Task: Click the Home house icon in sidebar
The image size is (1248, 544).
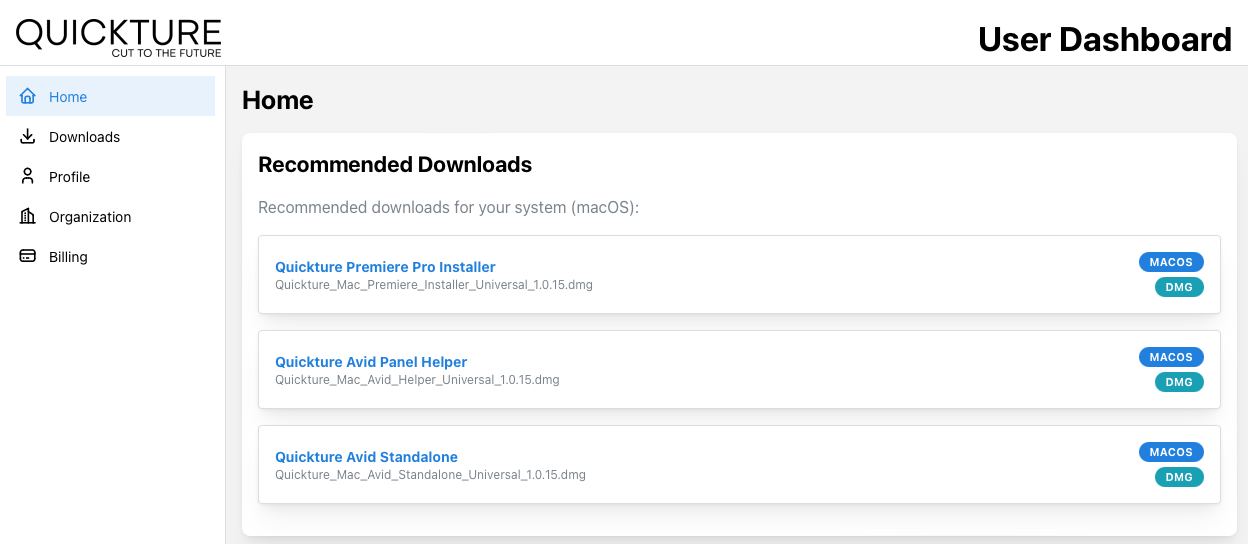Action: pos(28,96)
